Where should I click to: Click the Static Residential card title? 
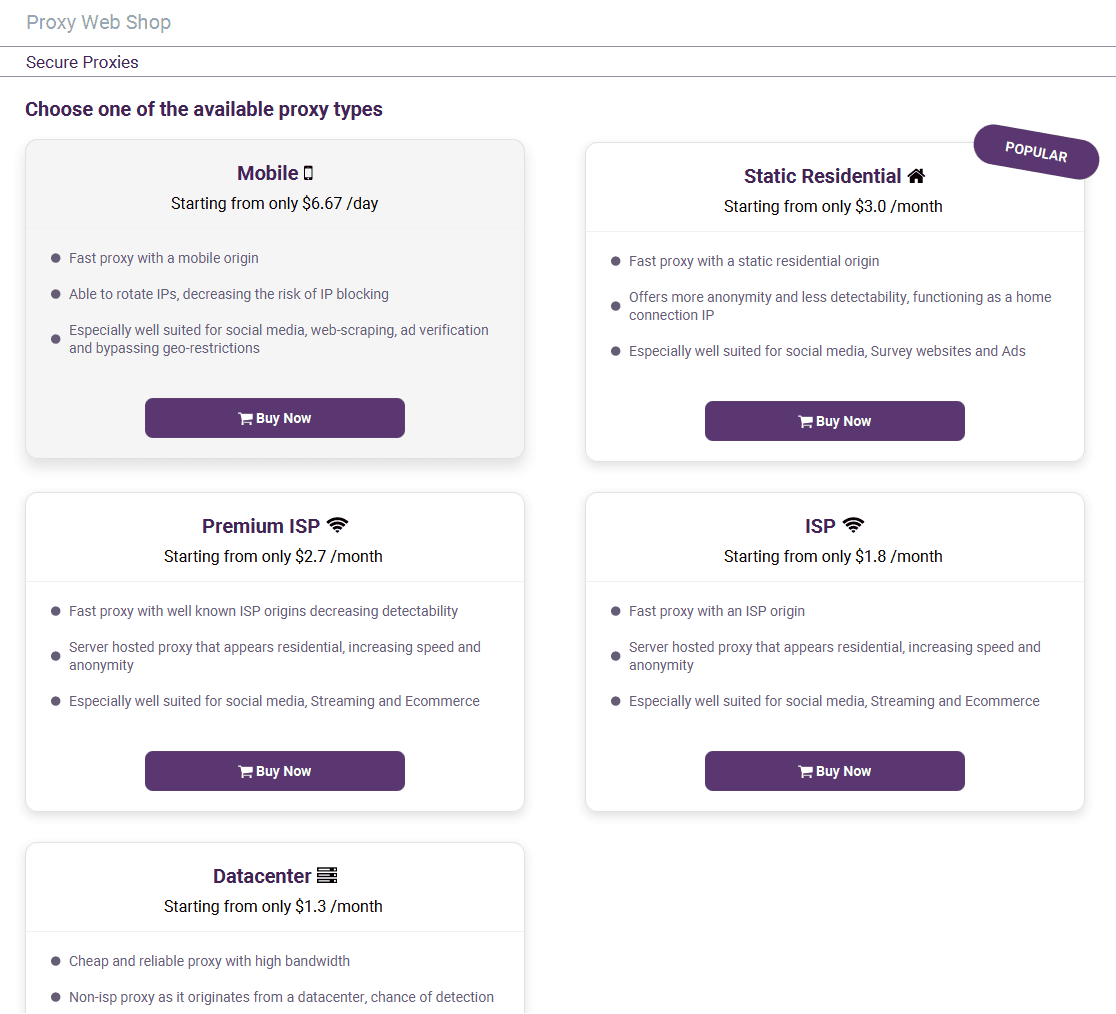(822, 176)
